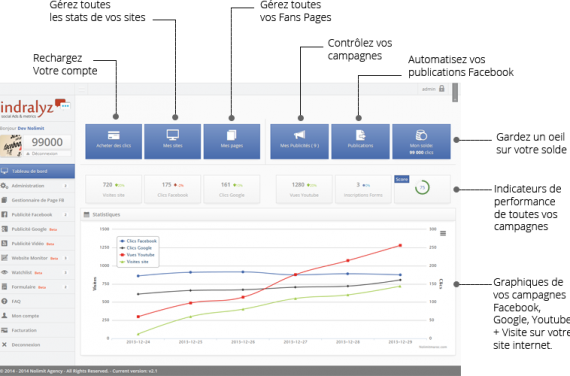Open Mes Publicités megaphone tile

click(300, 141)
